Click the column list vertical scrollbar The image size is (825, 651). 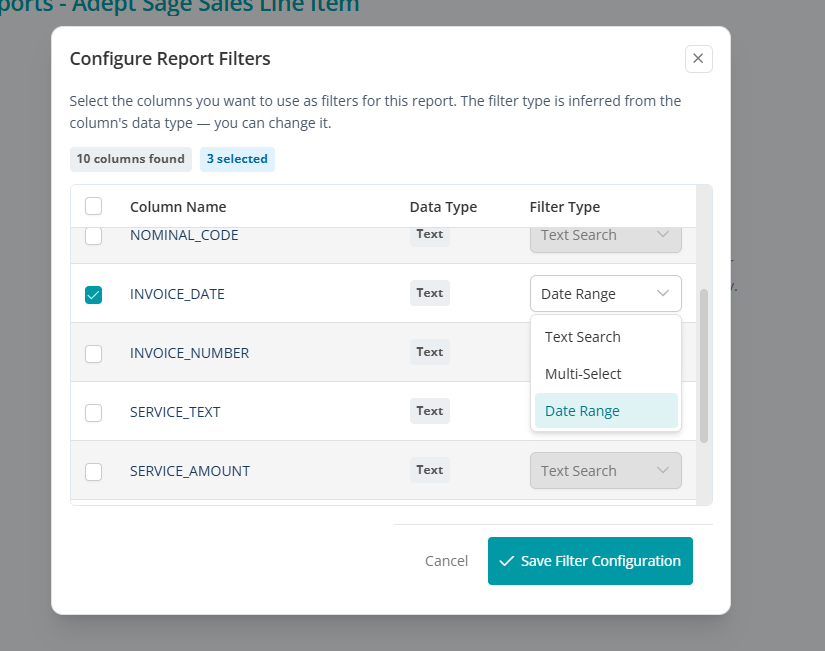704,366
